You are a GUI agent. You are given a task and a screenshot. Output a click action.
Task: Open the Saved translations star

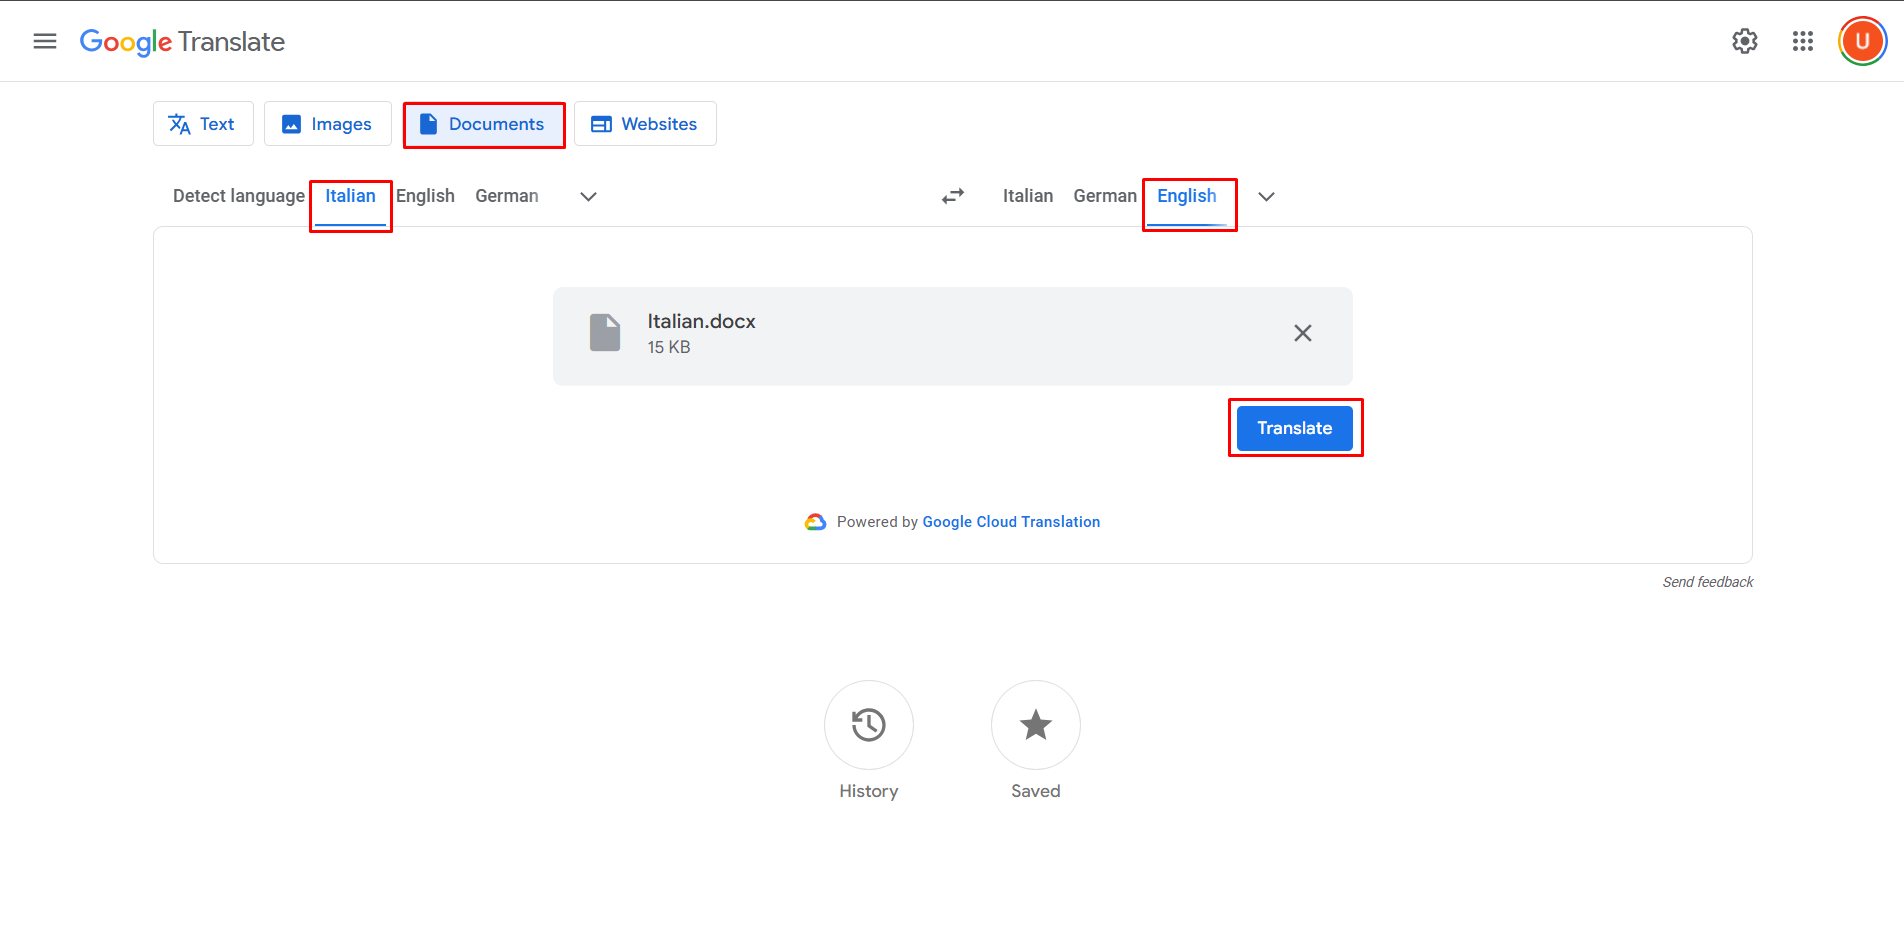tap(1035, 725)
